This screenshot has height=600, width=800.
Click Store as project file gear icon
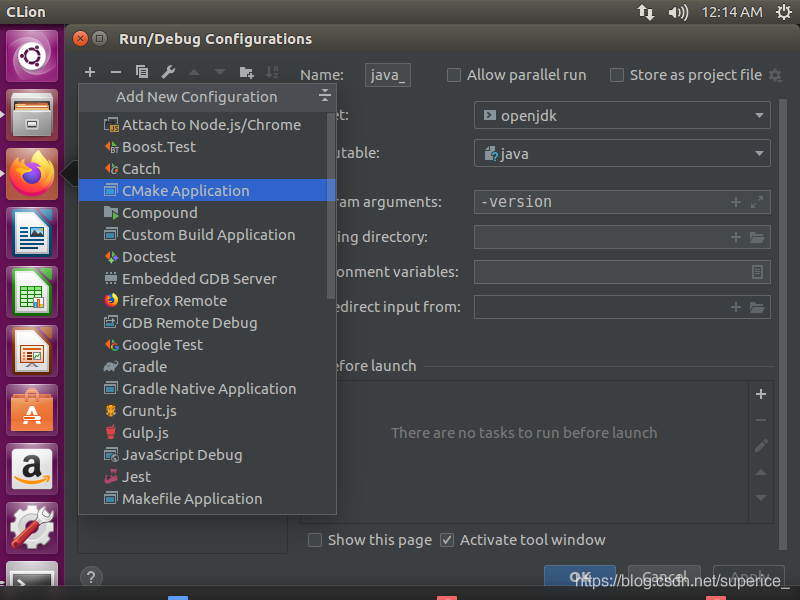[776, 76]
